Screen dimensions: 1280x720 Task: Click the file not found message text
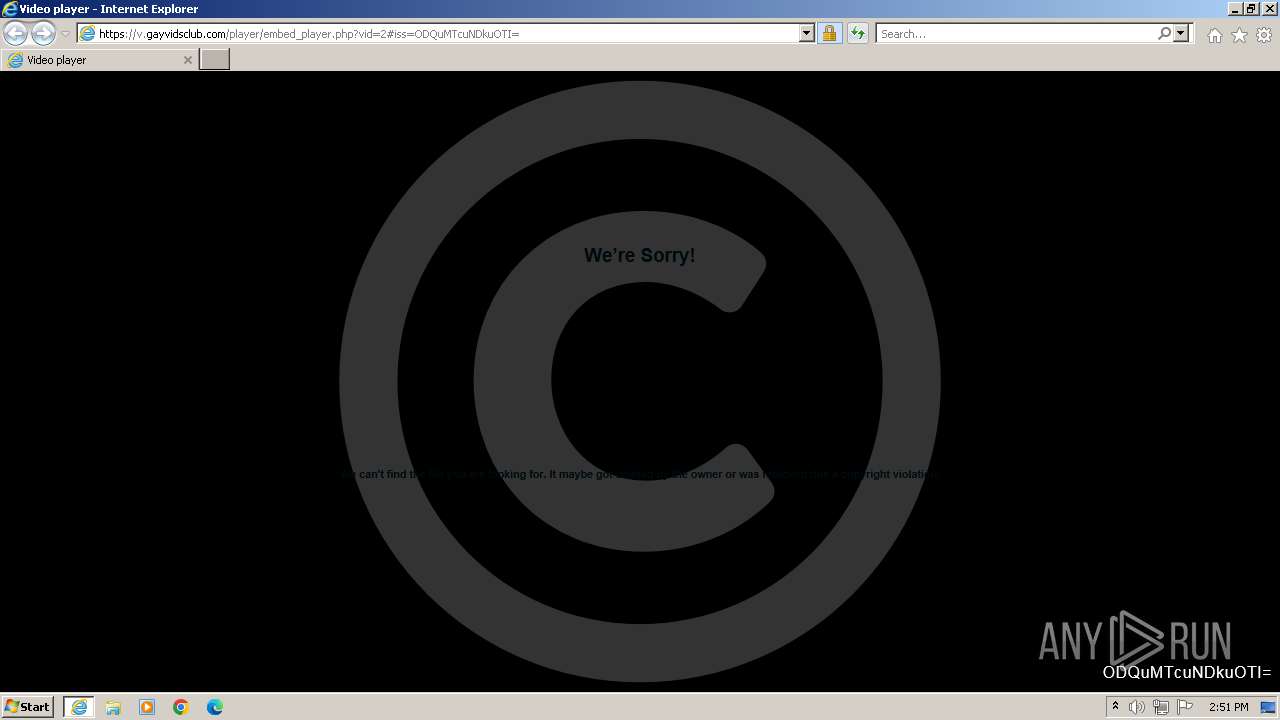(x=639, y=474)
